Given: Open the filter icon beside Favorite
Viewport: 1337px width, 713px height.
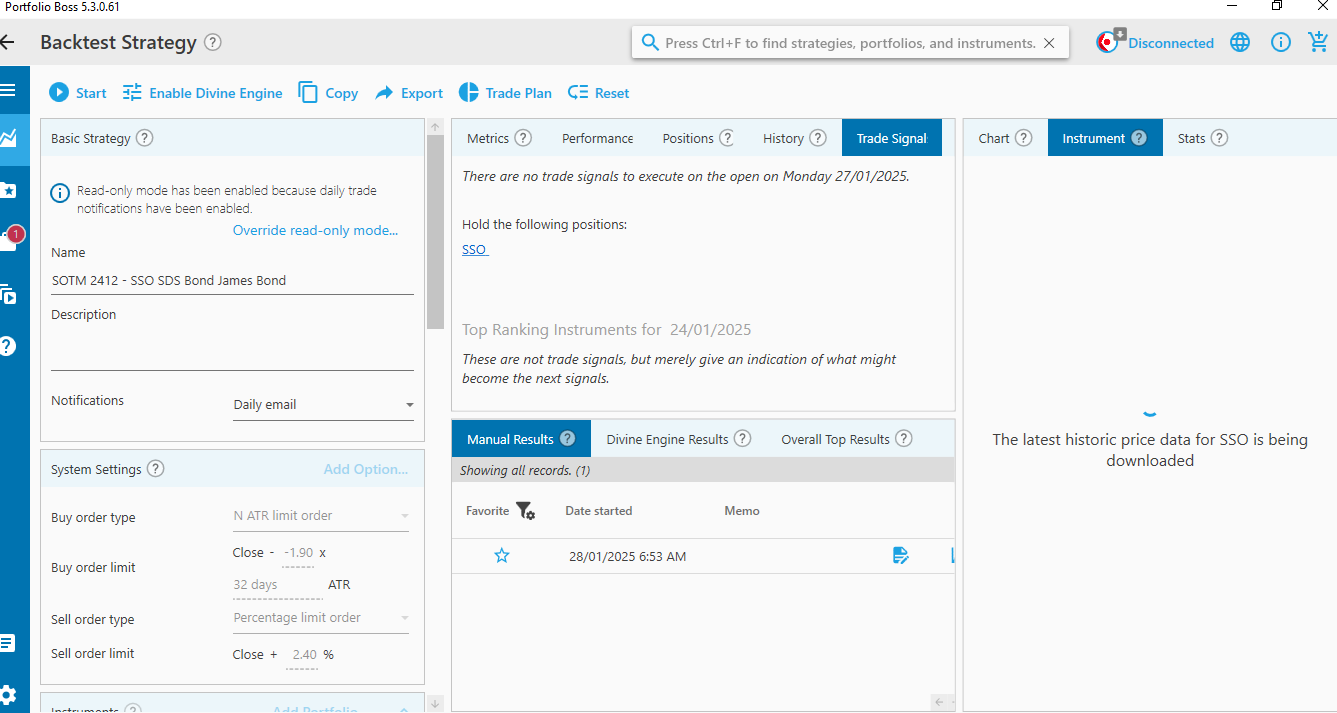Looking at the screenshot, I should click(x=525, y=511).
